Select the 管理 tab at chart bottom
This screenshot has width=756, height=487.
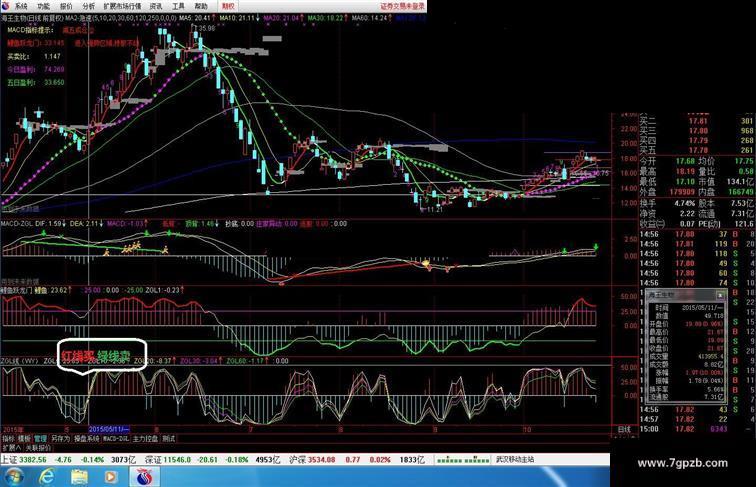(40, 439)
